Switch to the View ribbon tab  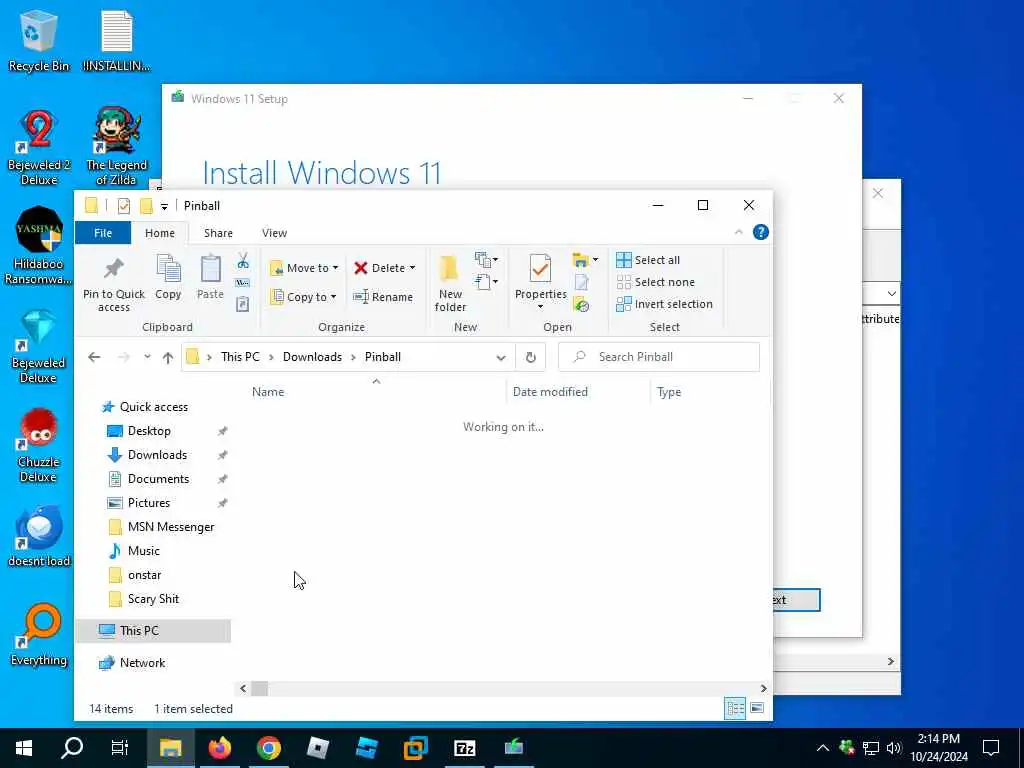(x=274, y=233)
